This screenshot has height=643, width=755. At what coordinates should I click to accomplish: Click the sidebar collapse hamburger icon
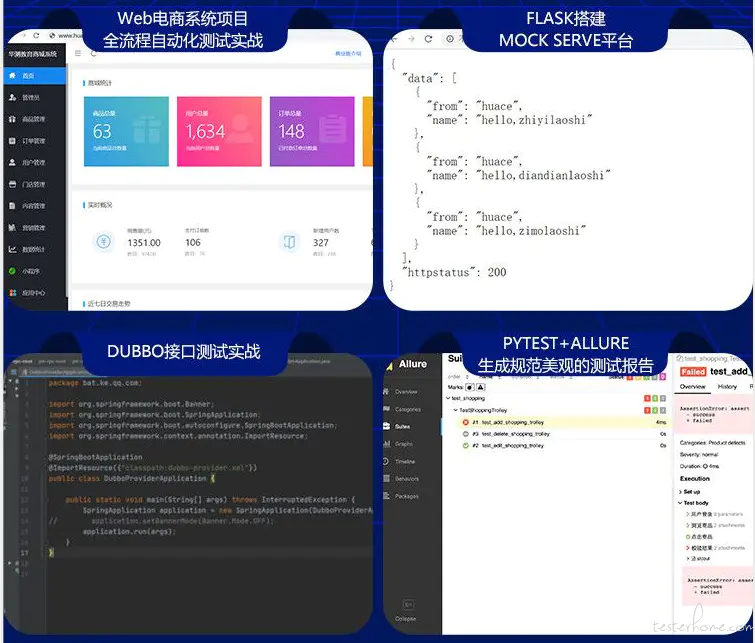point(78,53)
